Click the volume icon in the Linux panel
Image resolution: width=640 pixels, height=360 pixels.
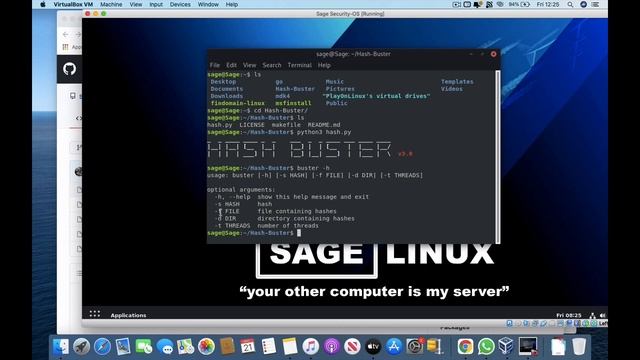tap(602, 315)
